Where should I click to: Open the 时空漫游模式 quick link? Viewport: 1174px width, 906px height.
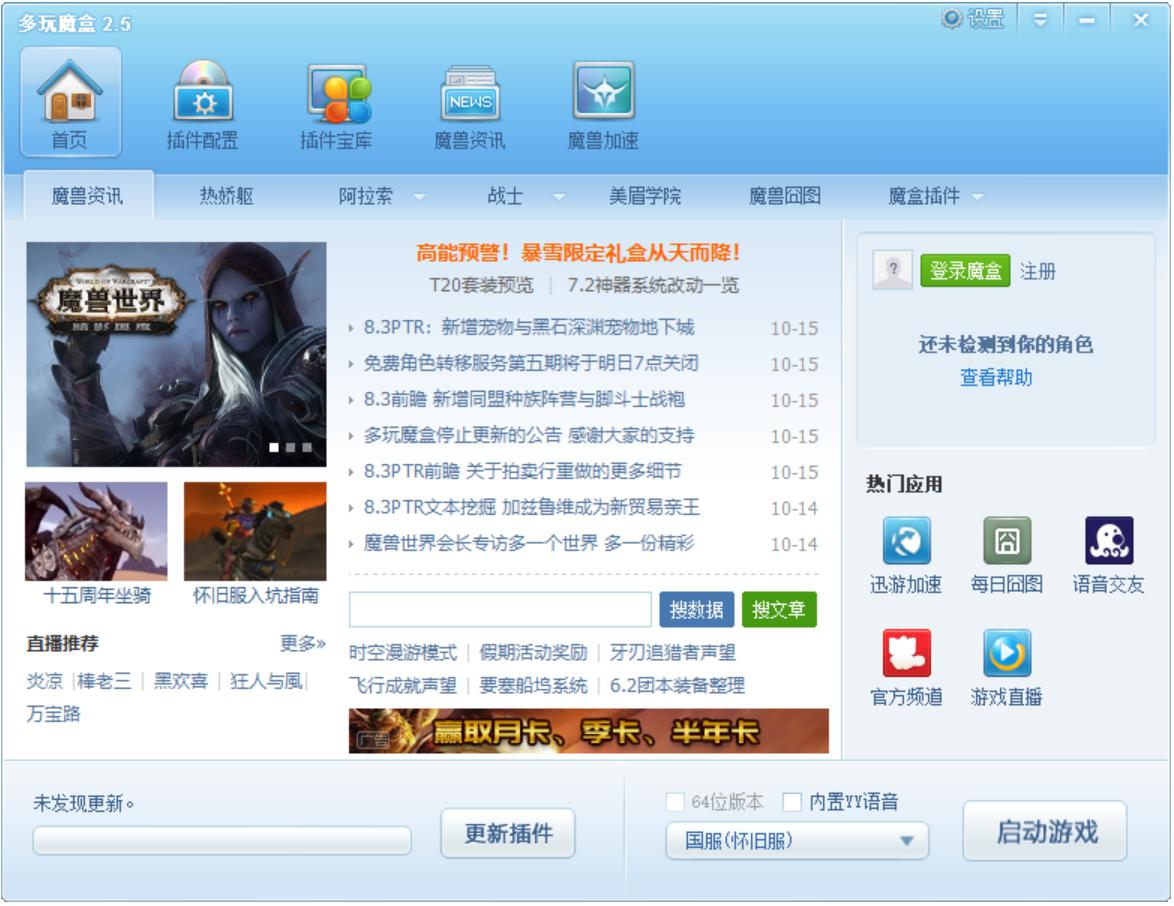click(403, 652)
